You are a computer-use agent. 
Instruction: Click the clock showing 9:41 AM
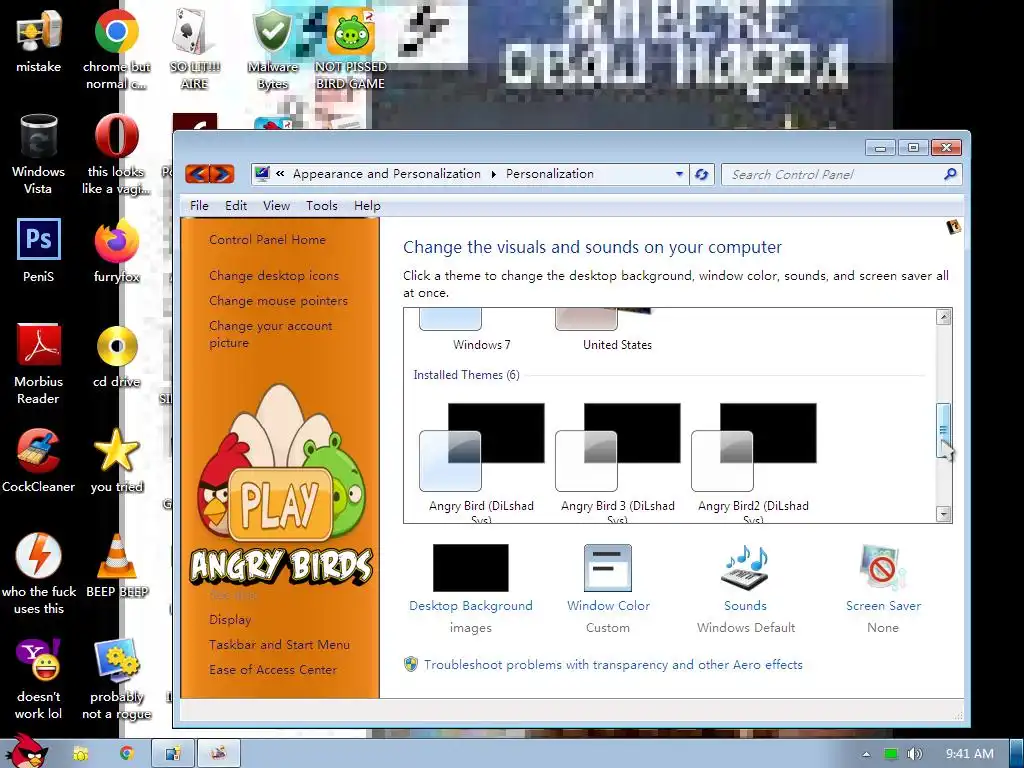click(970, 754)
